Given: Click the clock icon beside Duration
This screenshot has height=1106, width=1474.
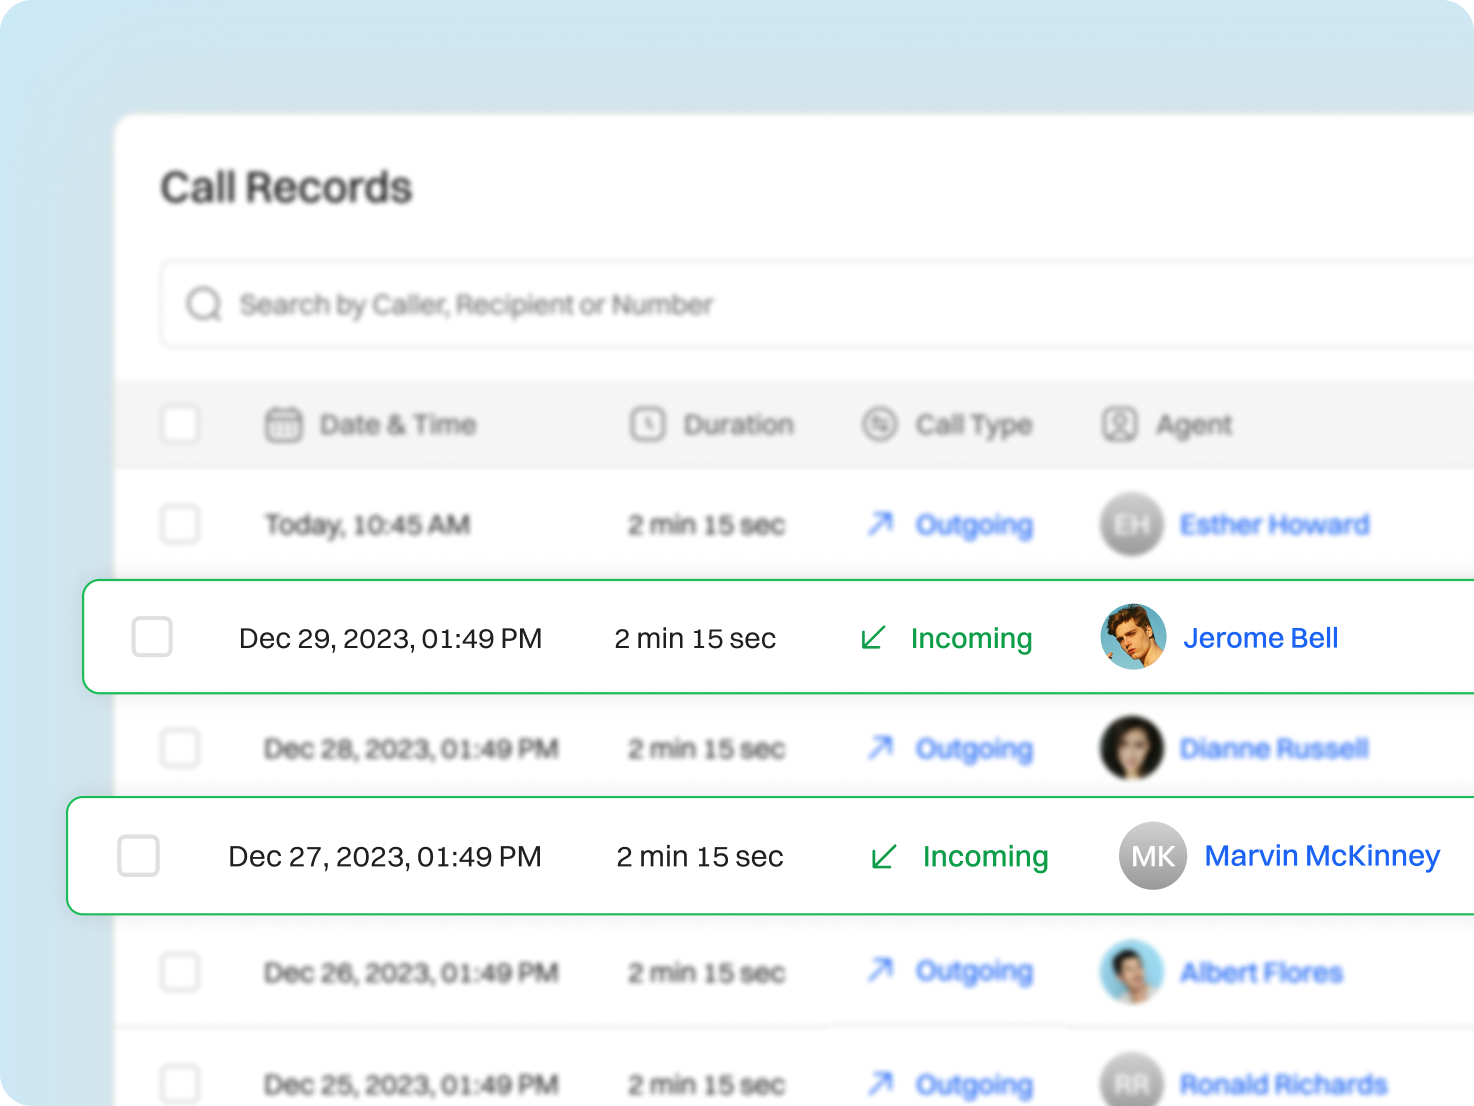Looking at the screenshot, I should pyautogui.click(x=647, y=424).
